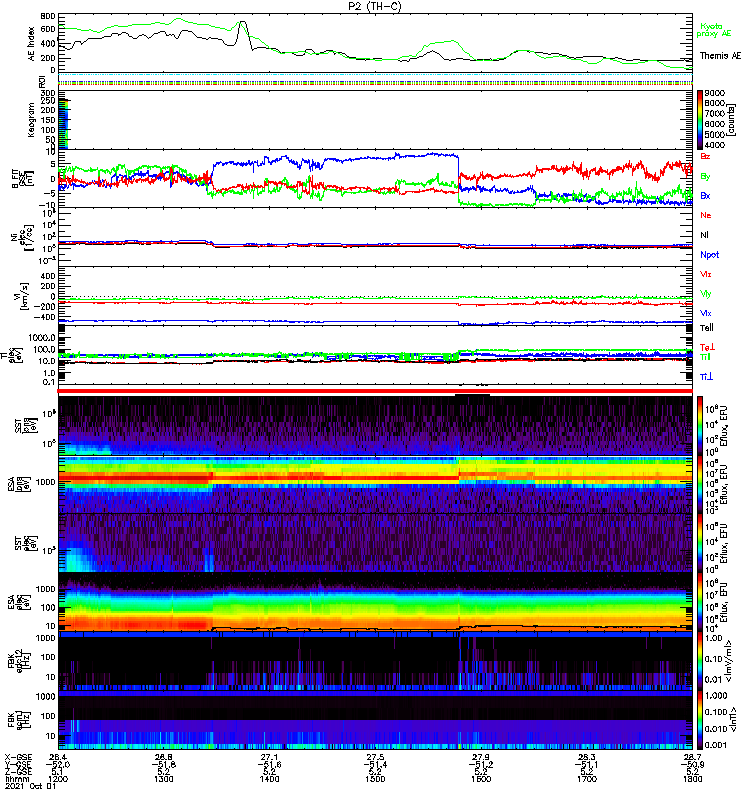
Task: Click the ESA electrons Eflux color bar
Action: (700, 603)
